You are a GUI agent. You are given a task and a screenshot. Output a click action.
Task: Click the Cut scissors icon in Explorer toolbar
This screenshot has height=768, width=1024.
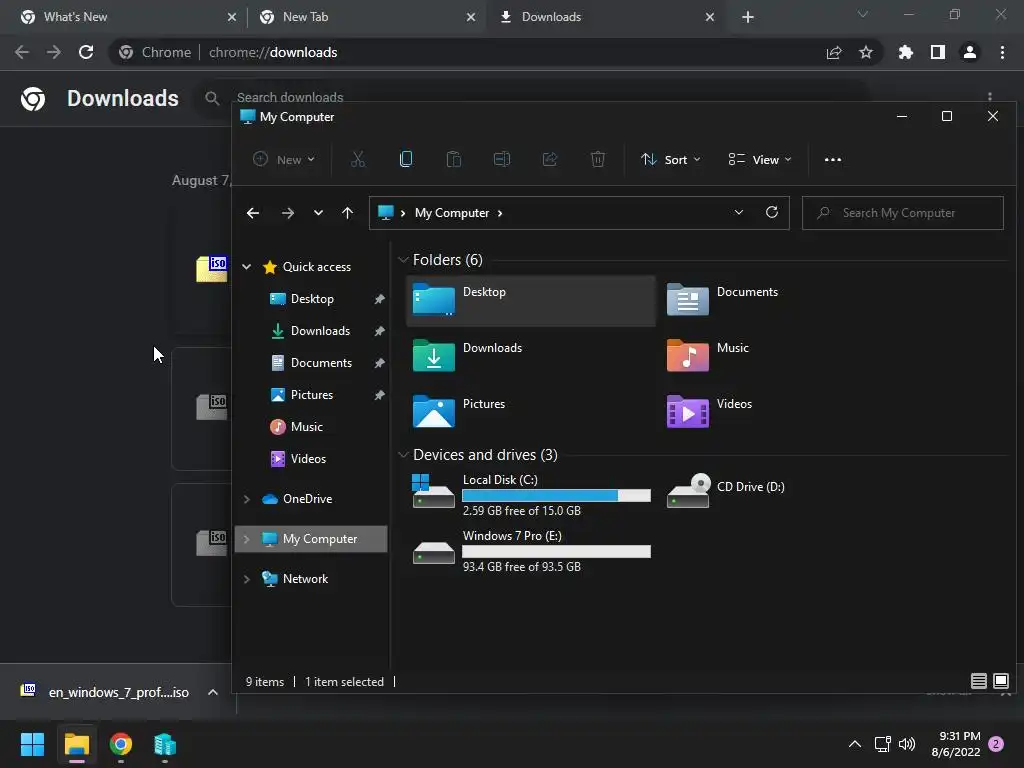(x=358, y=159)
